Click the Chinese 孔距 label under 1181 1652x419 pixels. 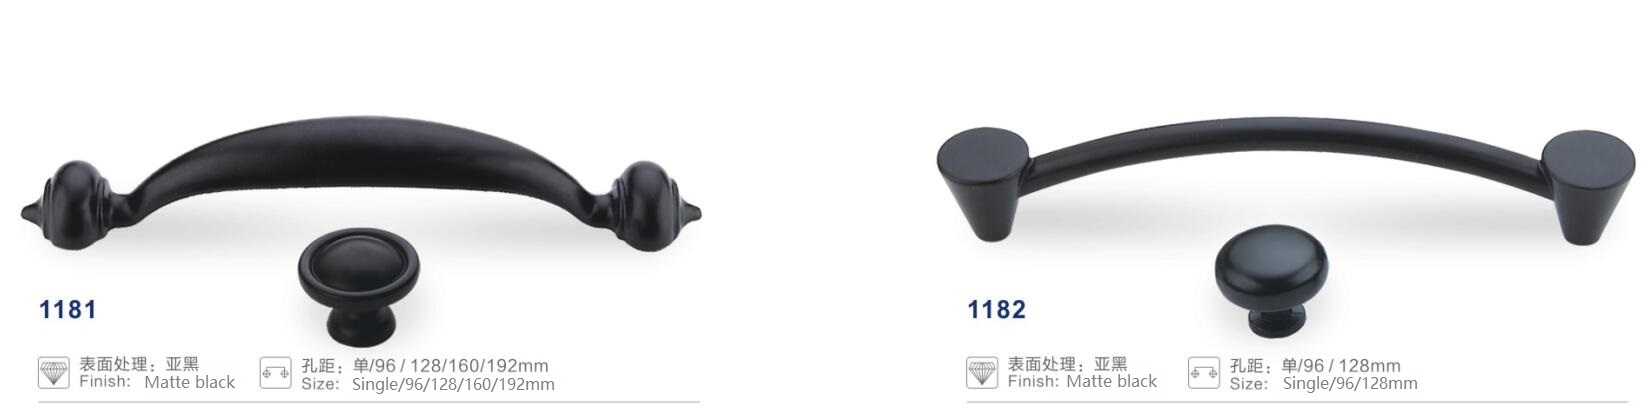318,366
